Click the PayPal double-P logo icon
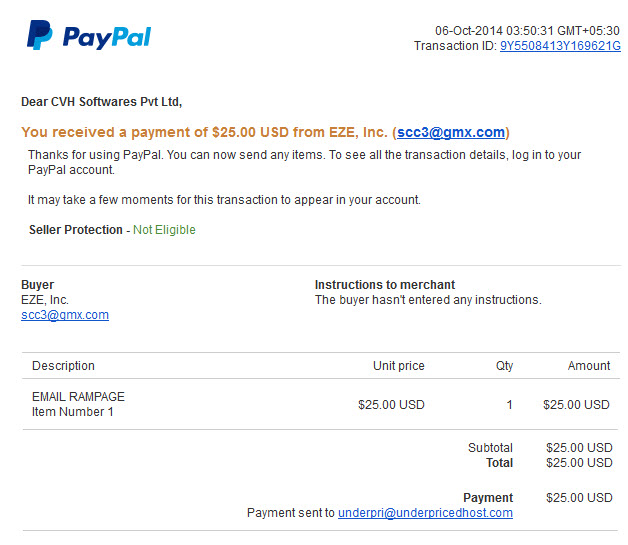The height and width of the screenshot is (545, 628). coord(40,35)
